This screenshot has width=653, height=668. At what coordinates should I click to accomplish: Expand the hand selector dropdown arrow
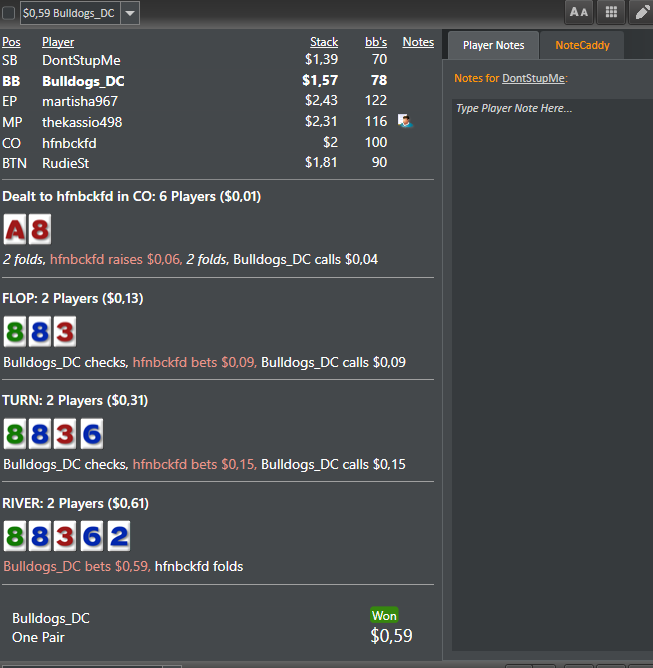click(130, 13)
